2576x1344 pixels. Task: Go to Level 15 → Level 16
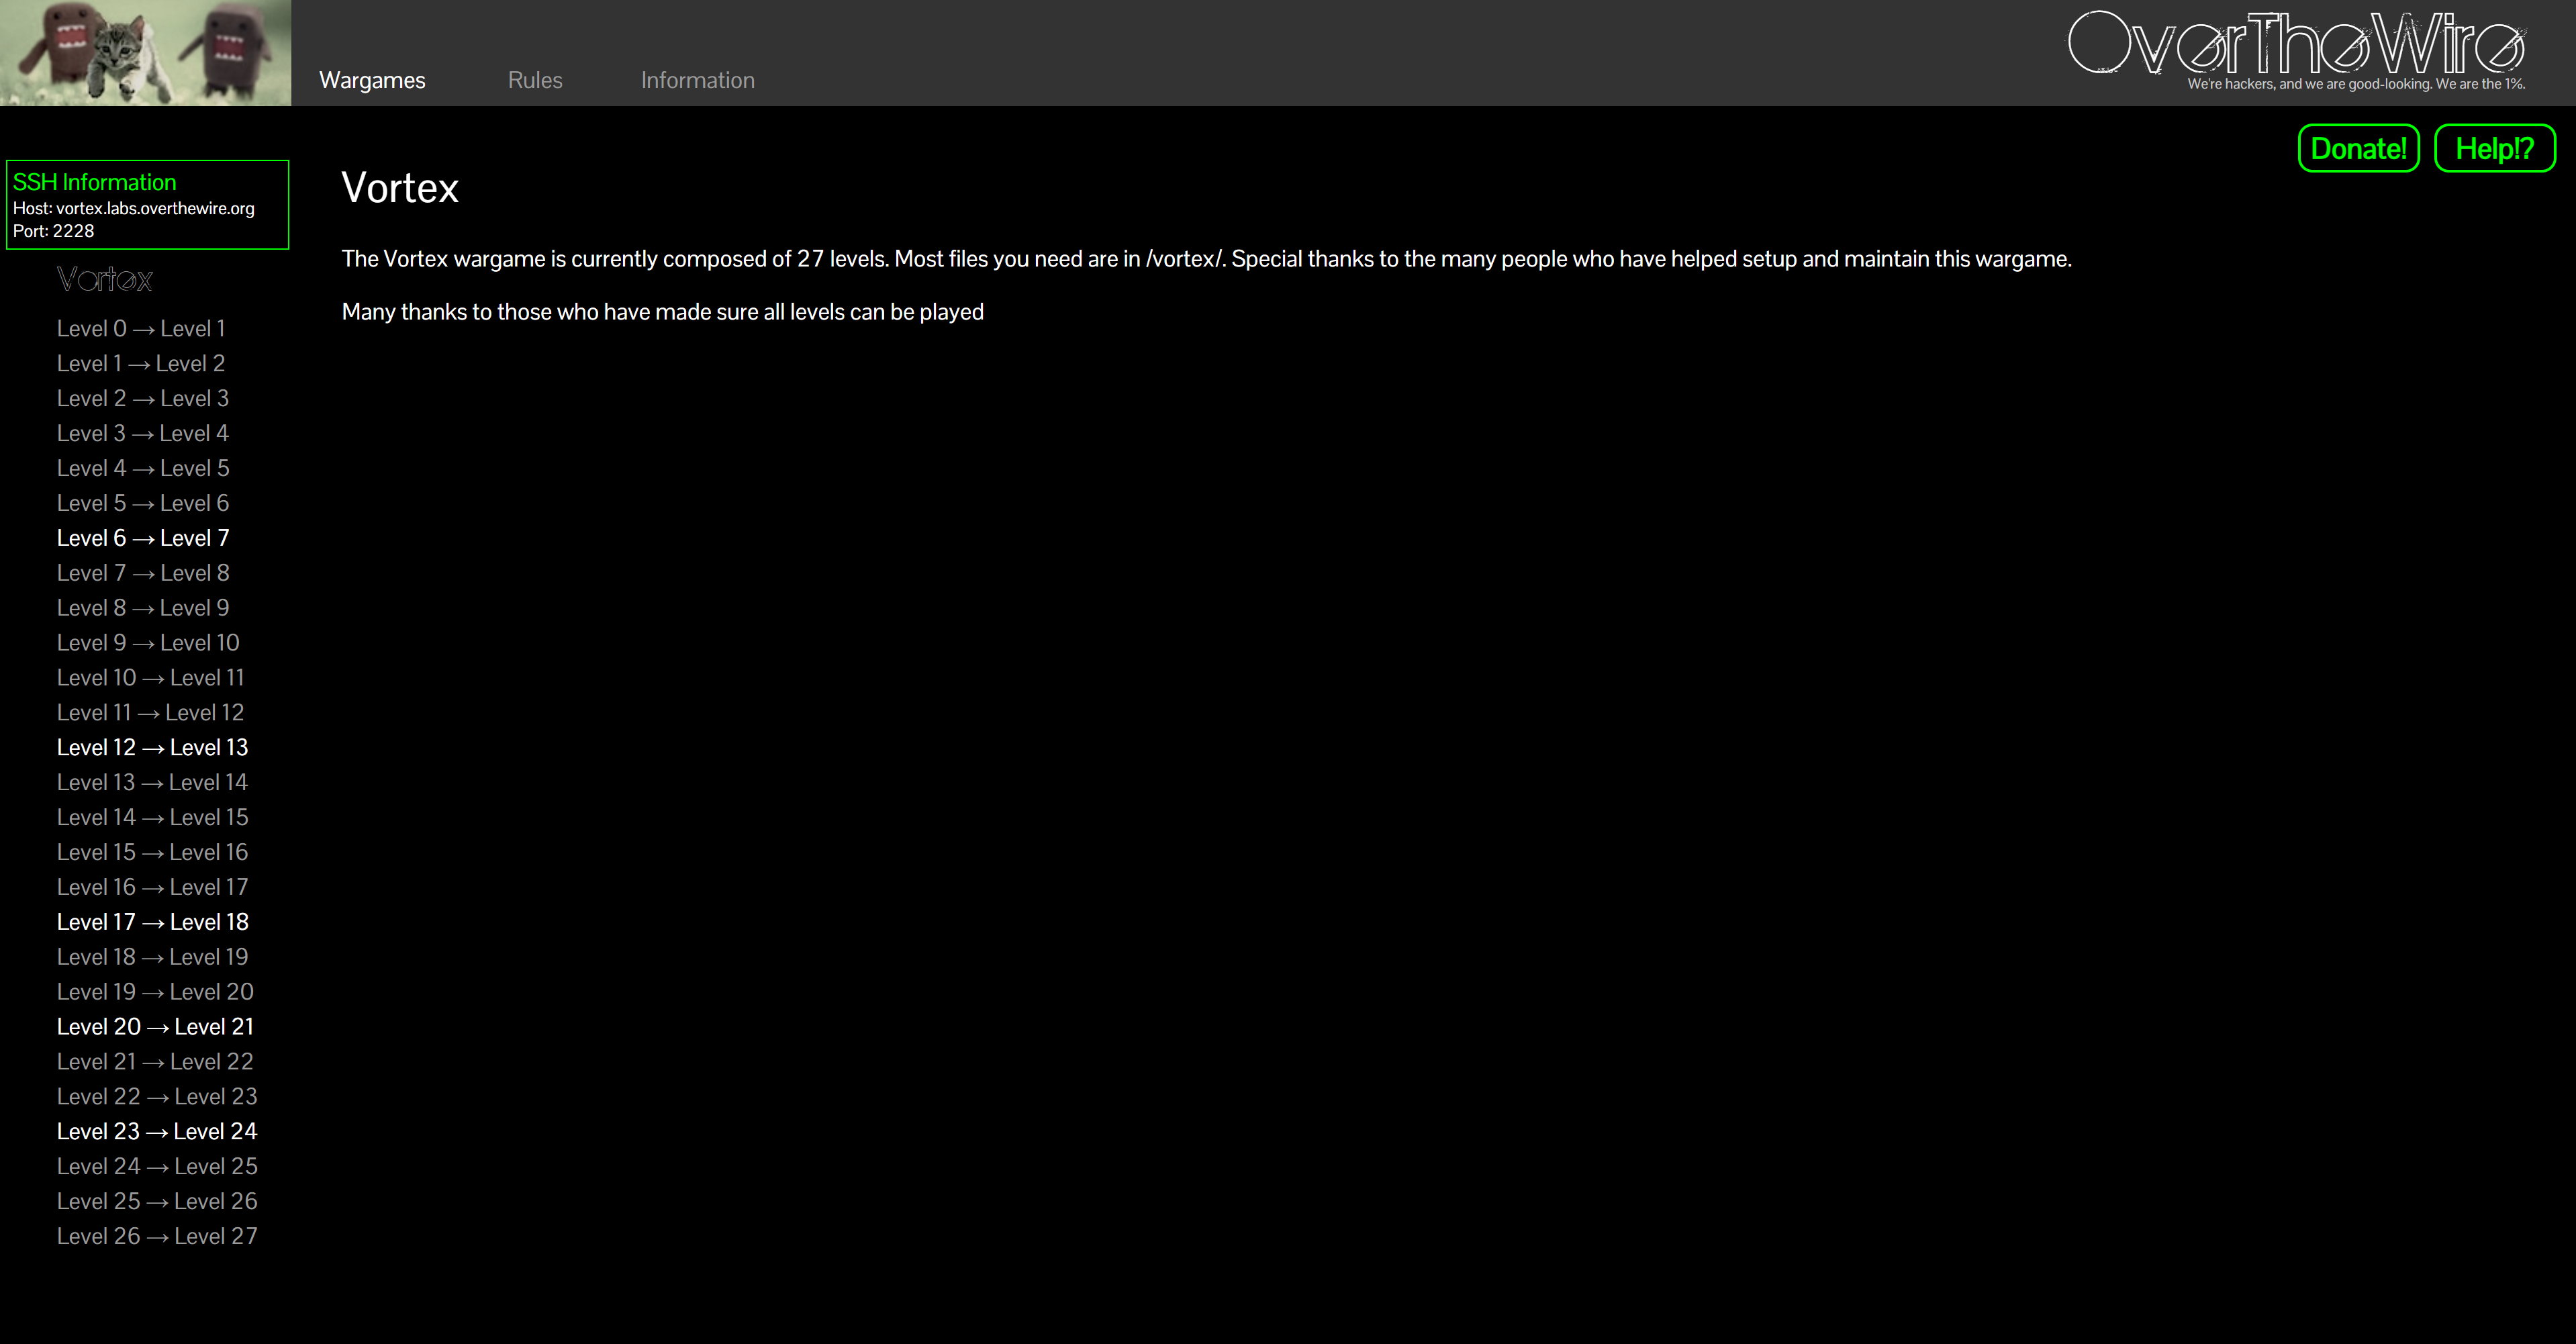point(152,853)
